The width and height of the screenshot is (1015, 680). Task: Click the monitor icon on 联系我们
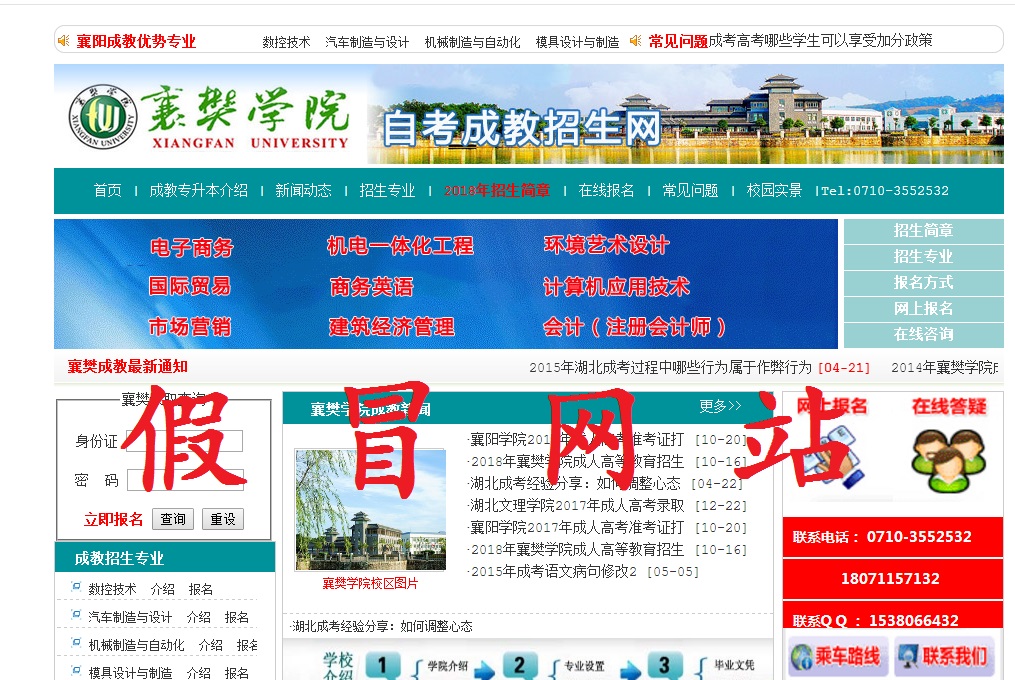(908, 656)
